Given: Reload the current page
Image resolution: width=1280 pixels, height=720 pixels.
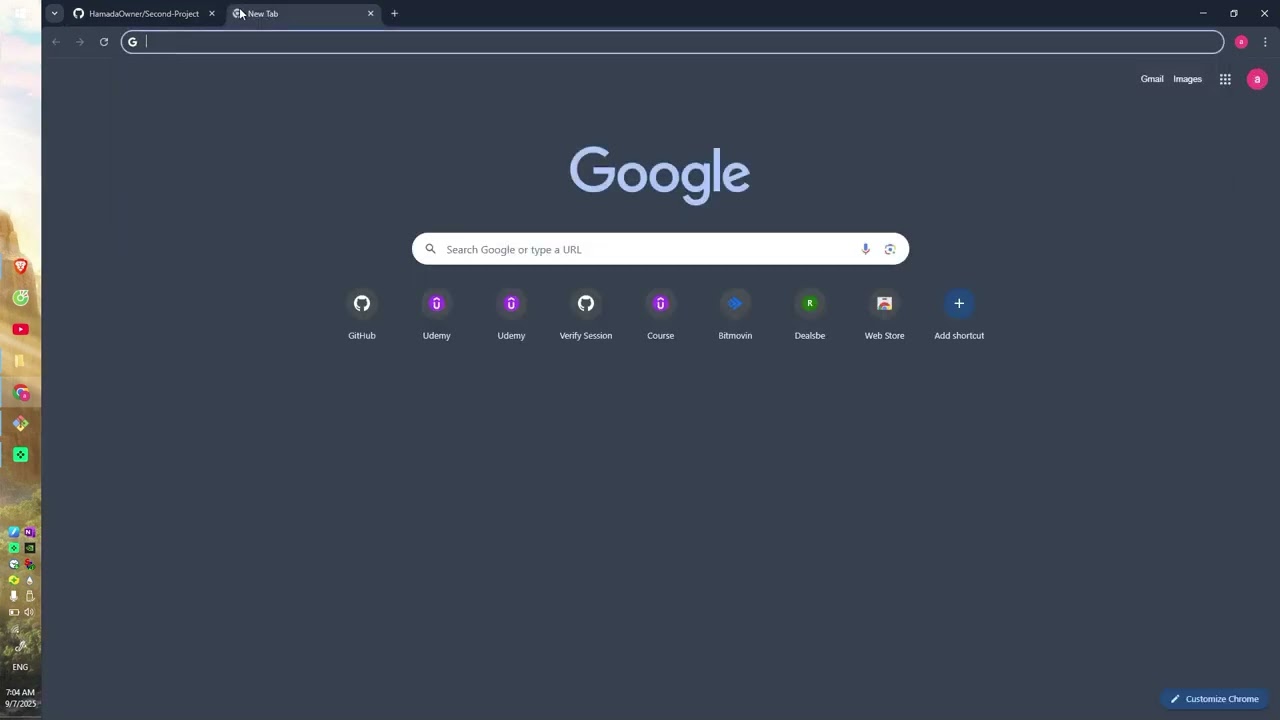Looking at the screenshot, I should [x=103, y=41].
